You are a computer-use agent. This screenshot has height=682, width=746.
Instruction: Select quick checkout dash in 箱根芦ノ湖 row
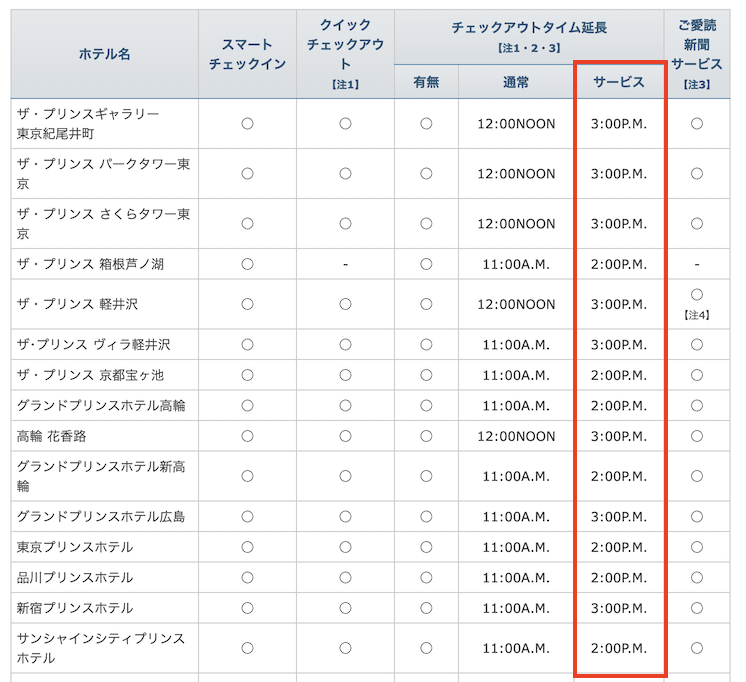pos(345,265)
